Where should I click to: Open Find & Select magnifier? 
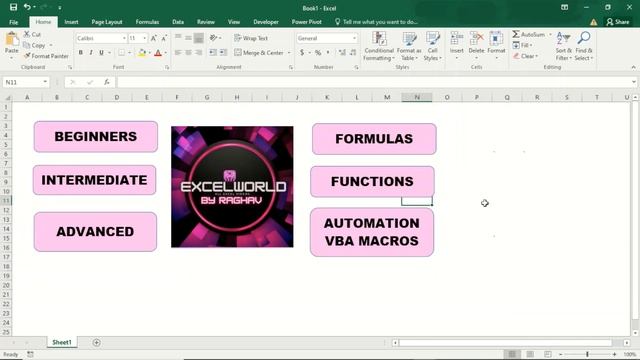tap(584, 46)
